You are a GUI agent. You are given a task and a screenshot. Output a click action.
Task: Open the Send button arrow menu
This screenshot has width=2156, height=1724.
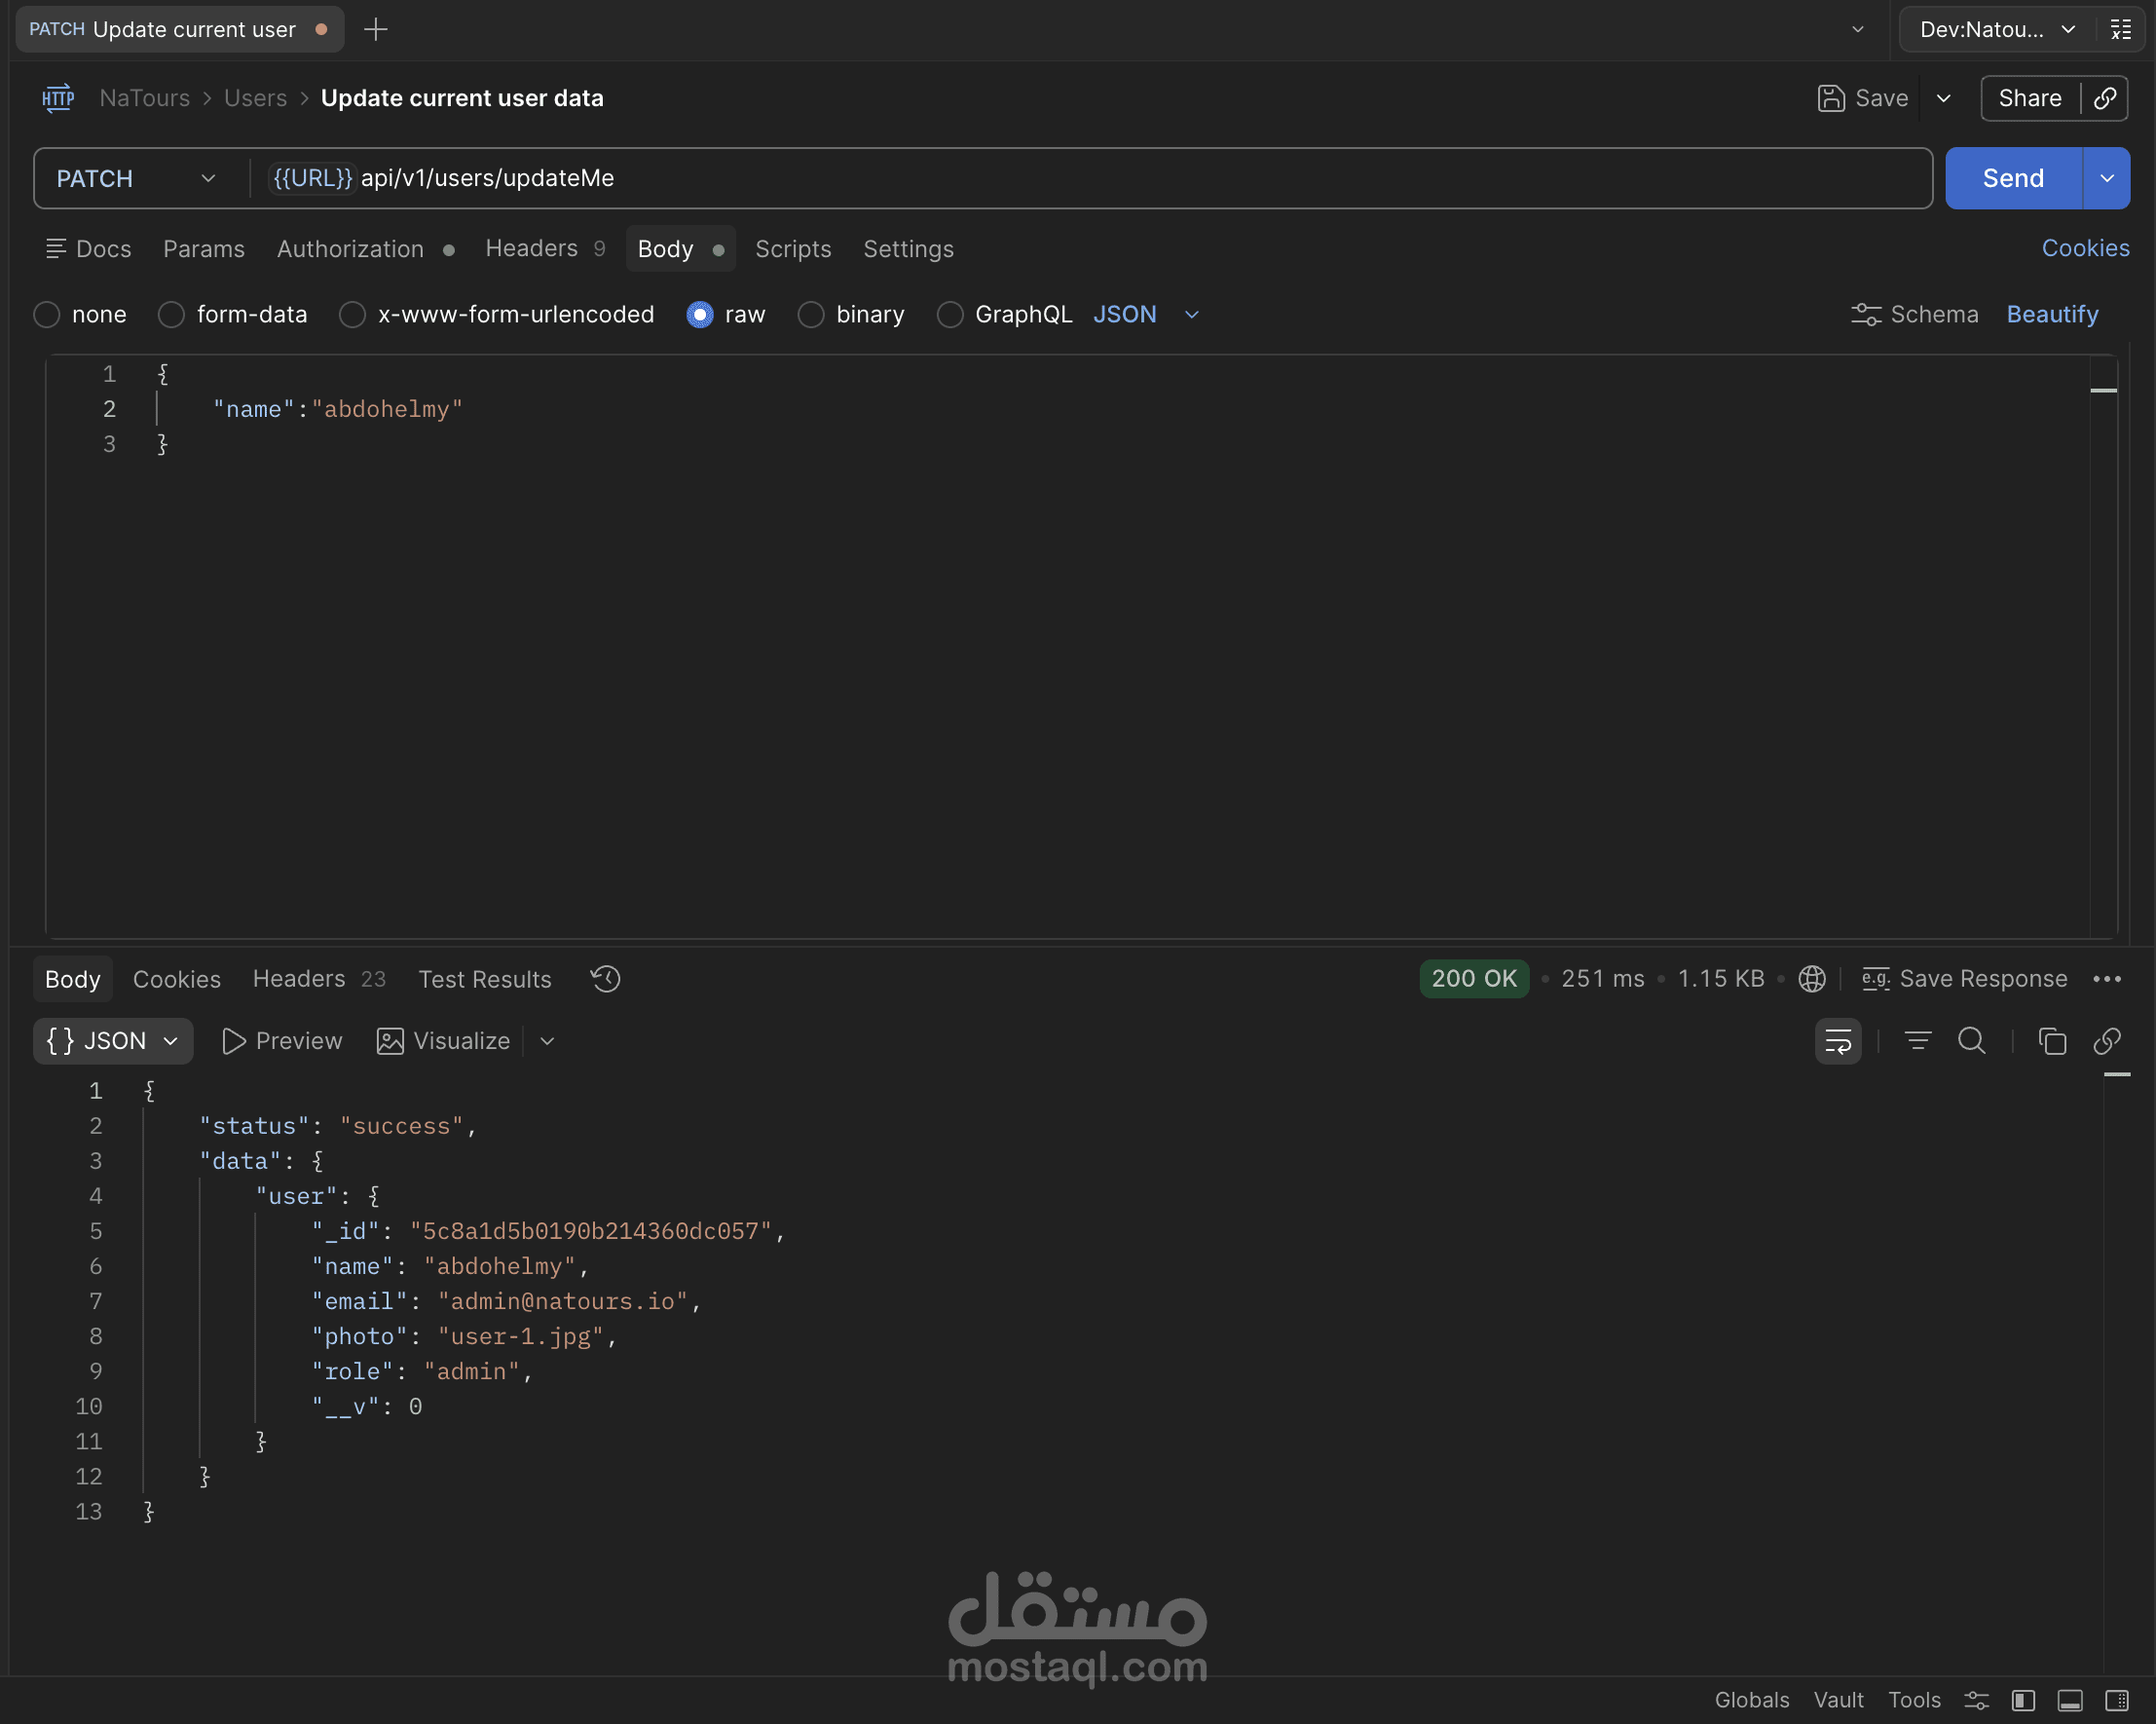pyautogui.click(x=2107, y=178)
